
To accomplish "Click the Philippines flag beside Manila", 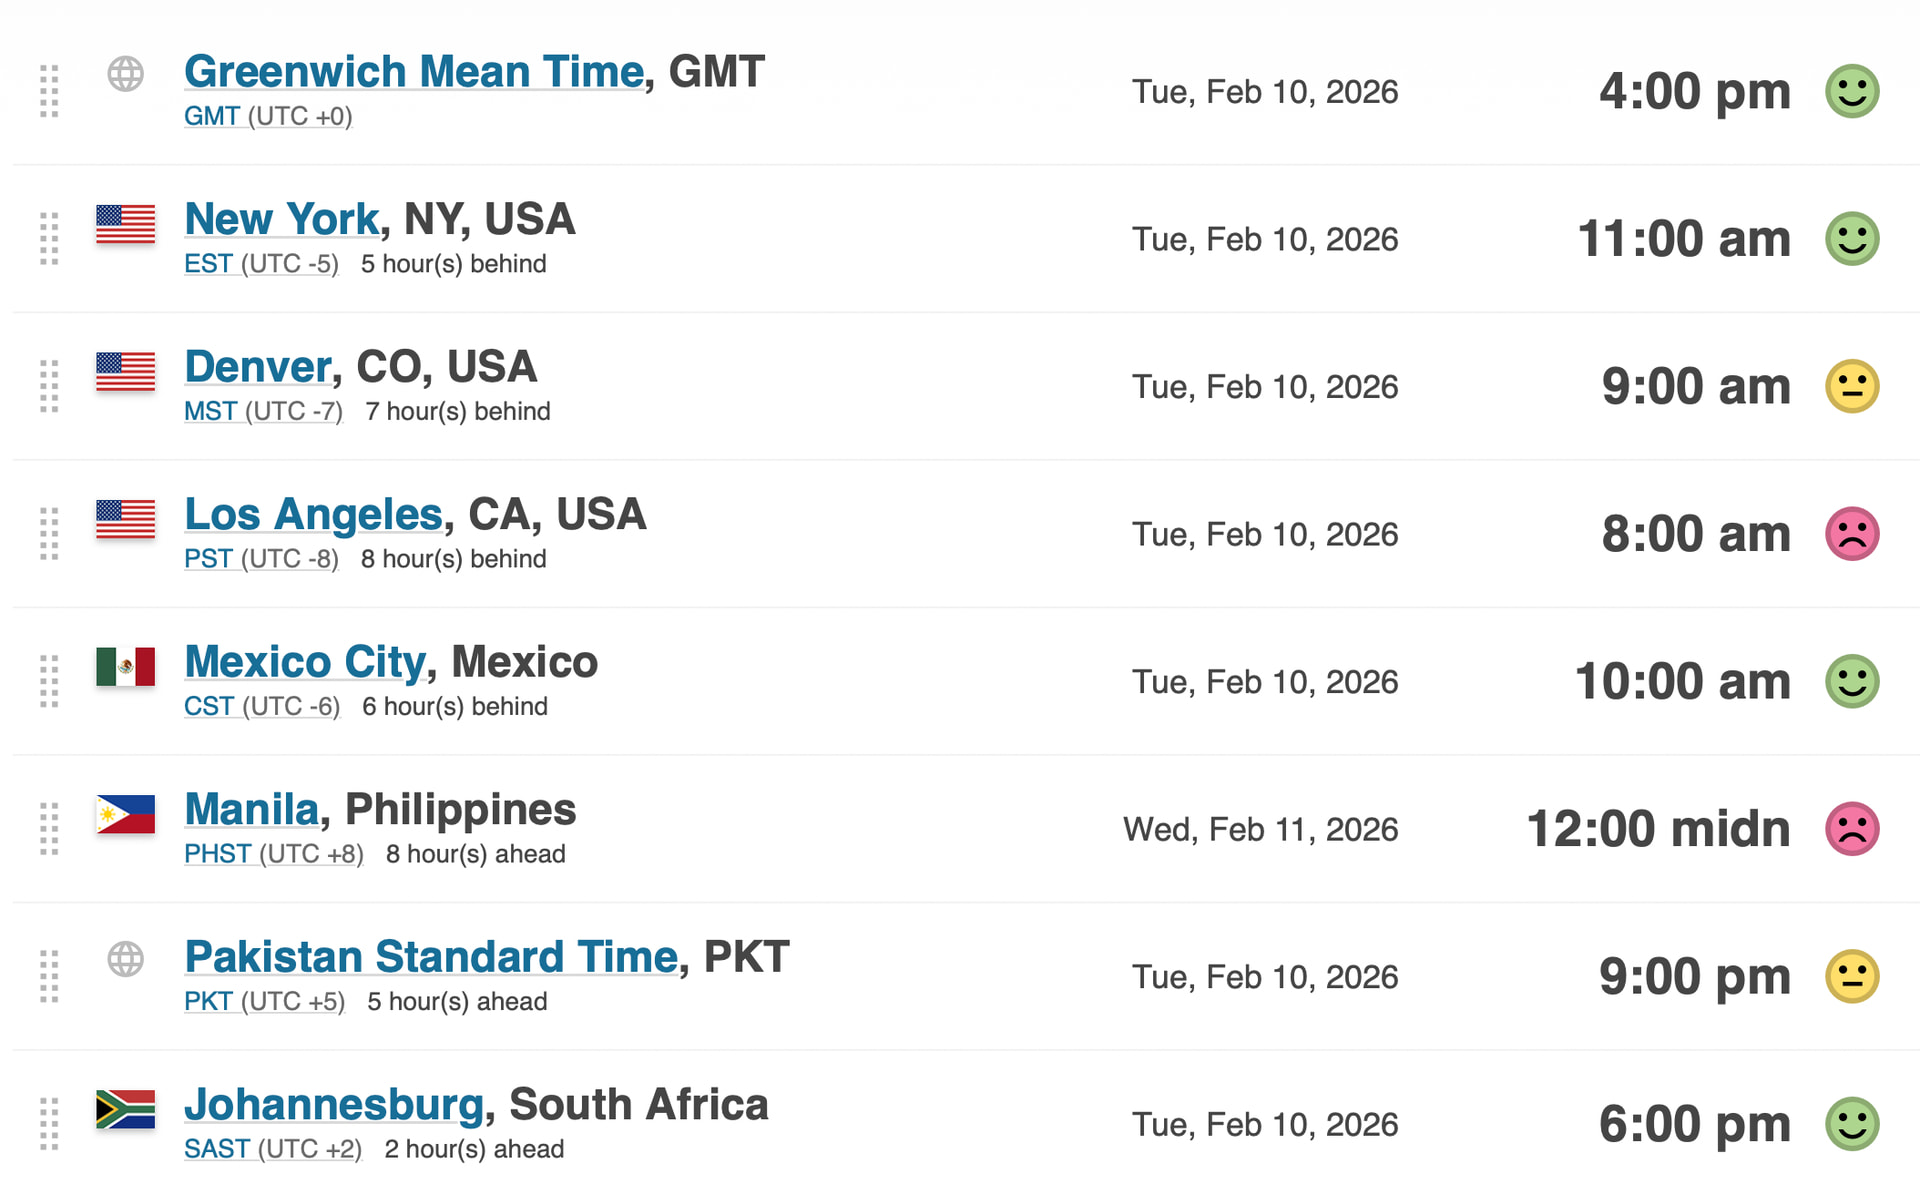I will coord(126,814).
